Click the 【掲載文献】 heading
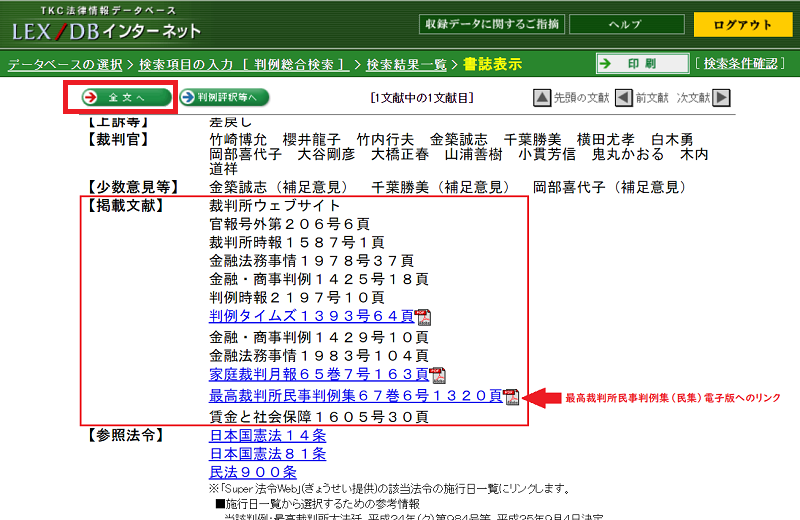 125,205
